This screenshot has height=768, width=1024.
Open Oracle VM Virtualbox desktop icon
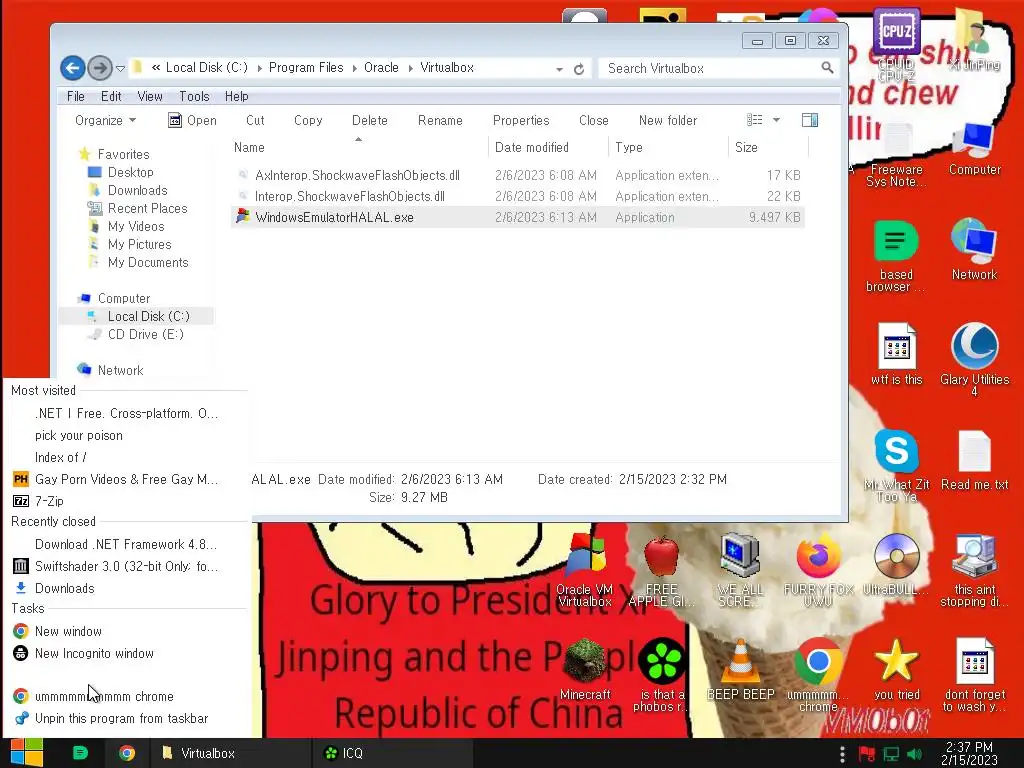(x=585, y=570)
